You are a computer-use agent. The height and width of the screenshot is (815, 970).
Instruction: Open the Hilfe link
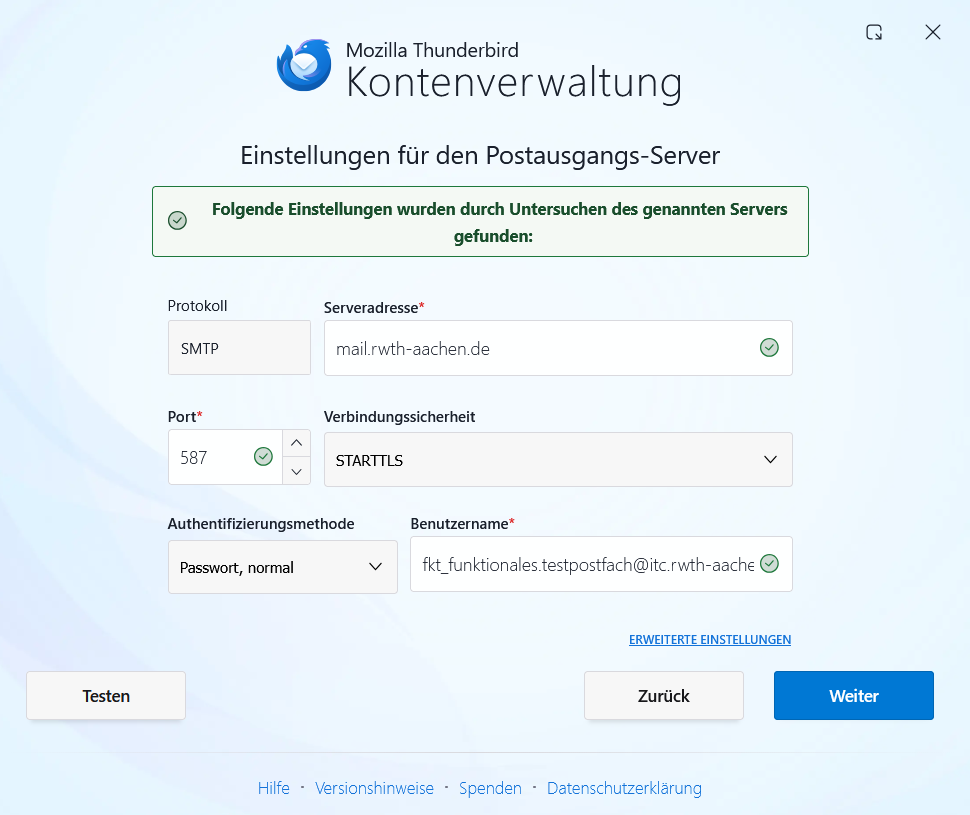[x=273, y=788]
